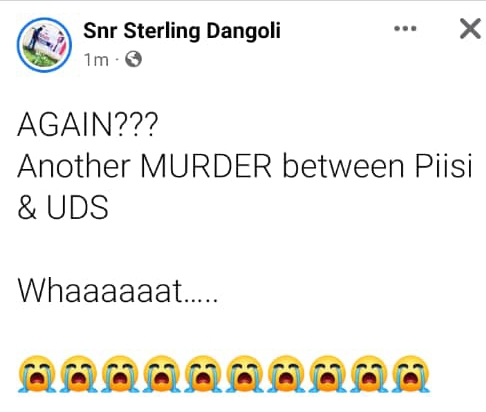Open Snr Sterling Dangoli's profile picture
This screenshot has width=486, height=412.
(44, 45)
